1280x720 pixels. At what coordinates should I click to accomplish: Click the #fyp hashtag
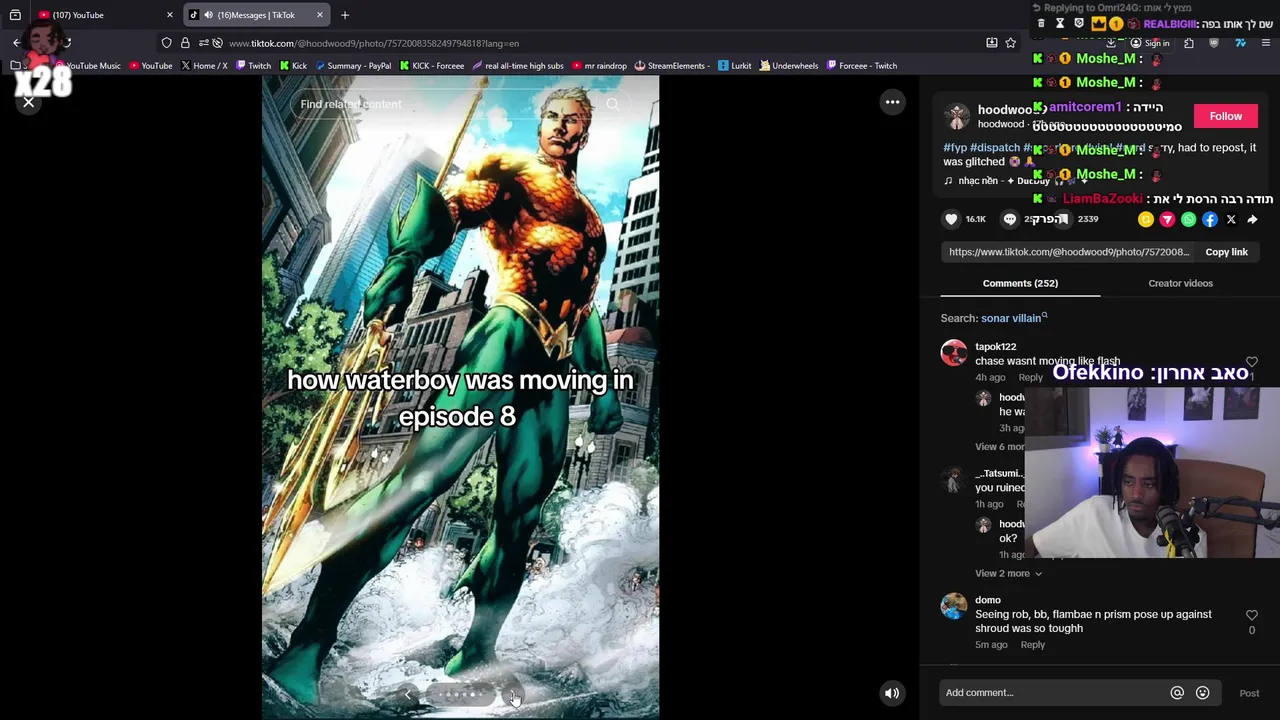954,147
